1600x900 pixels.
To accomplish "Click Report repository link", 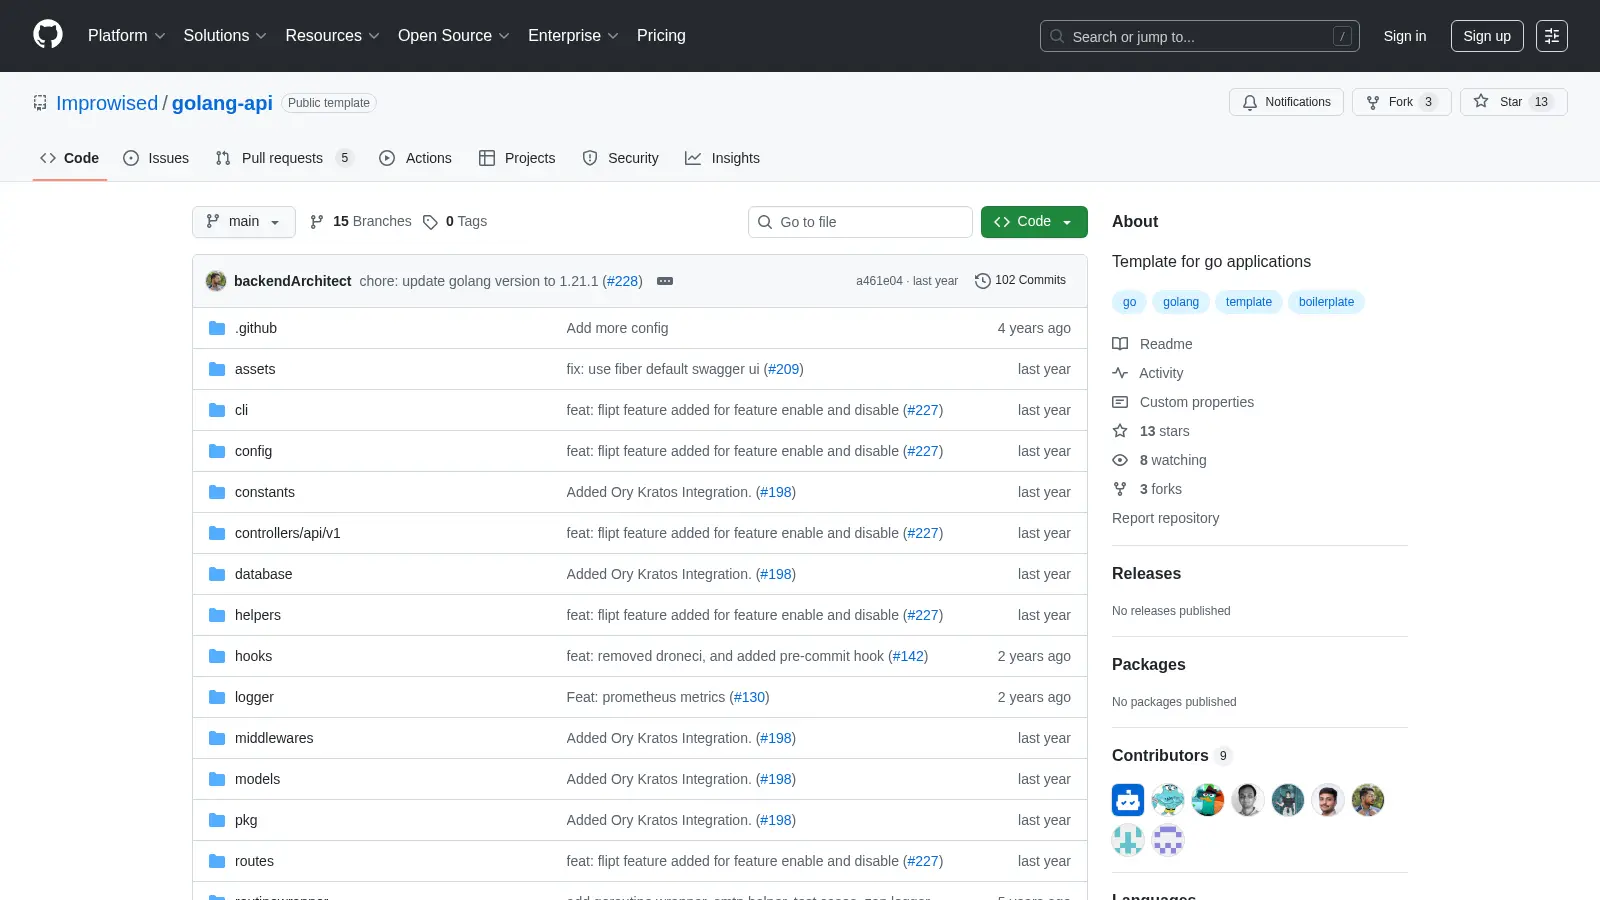I will 1165,518.
